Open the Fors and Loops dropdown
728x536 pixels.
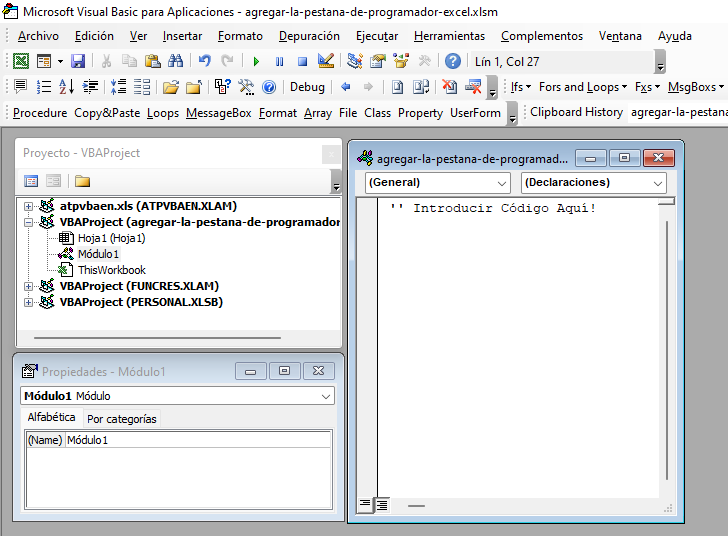click(583, 87)
